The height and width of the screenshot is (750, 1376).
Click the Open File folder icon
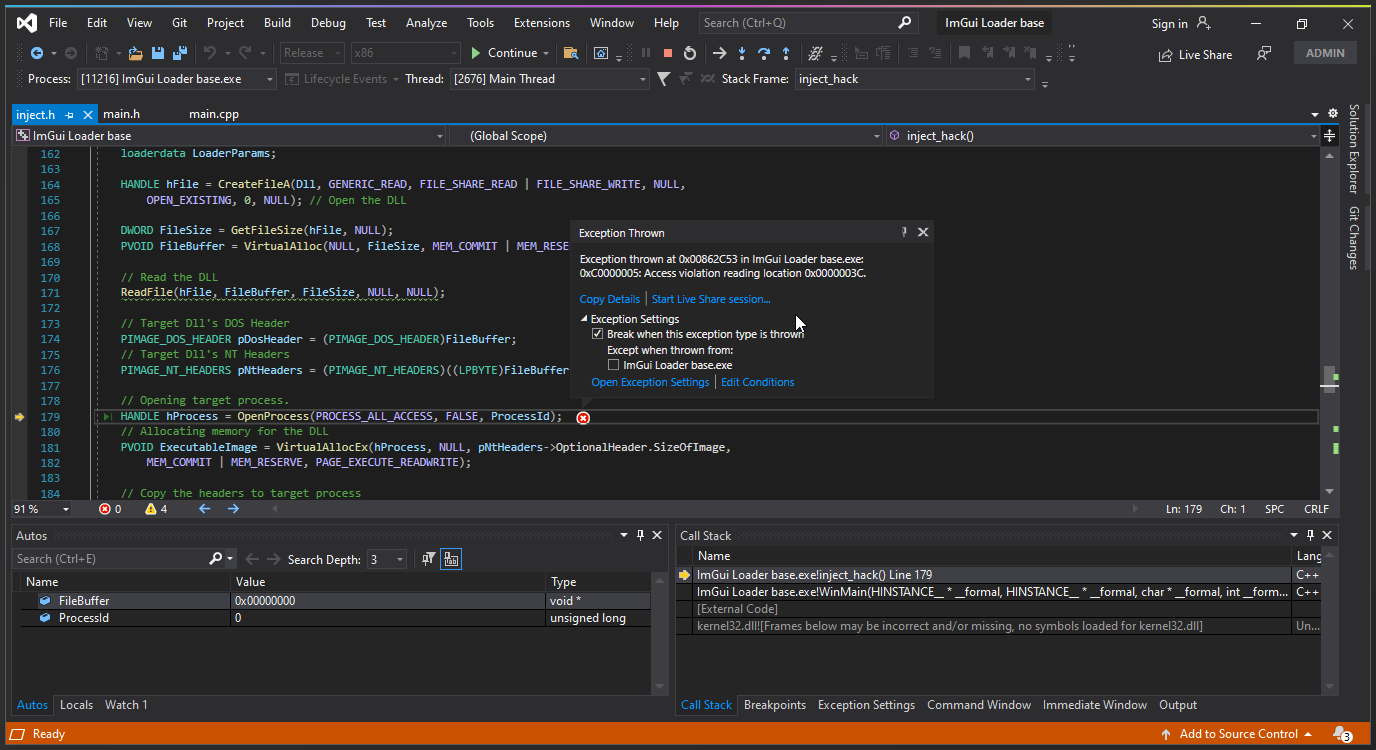134,53
